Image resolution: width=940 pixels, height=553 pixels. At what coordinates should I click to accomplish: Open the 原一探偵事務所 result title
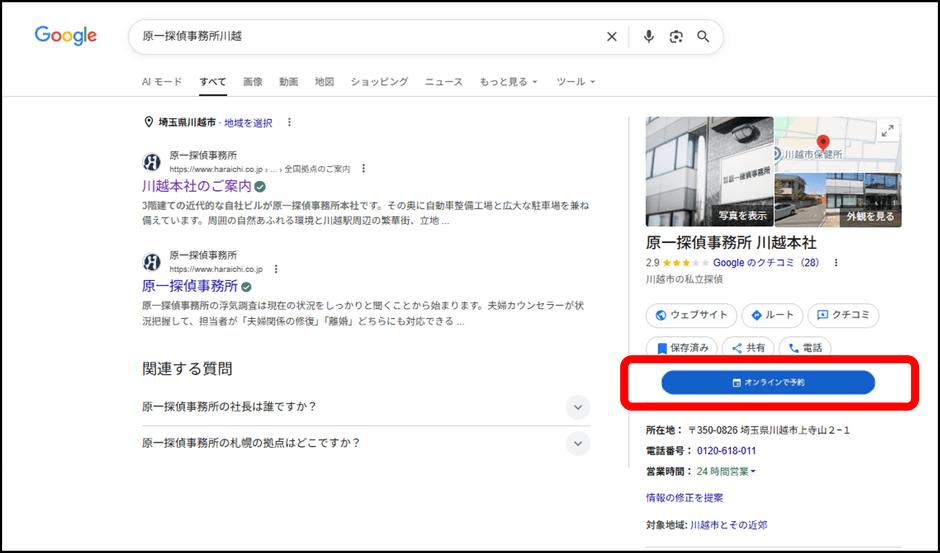click(190, 286)
